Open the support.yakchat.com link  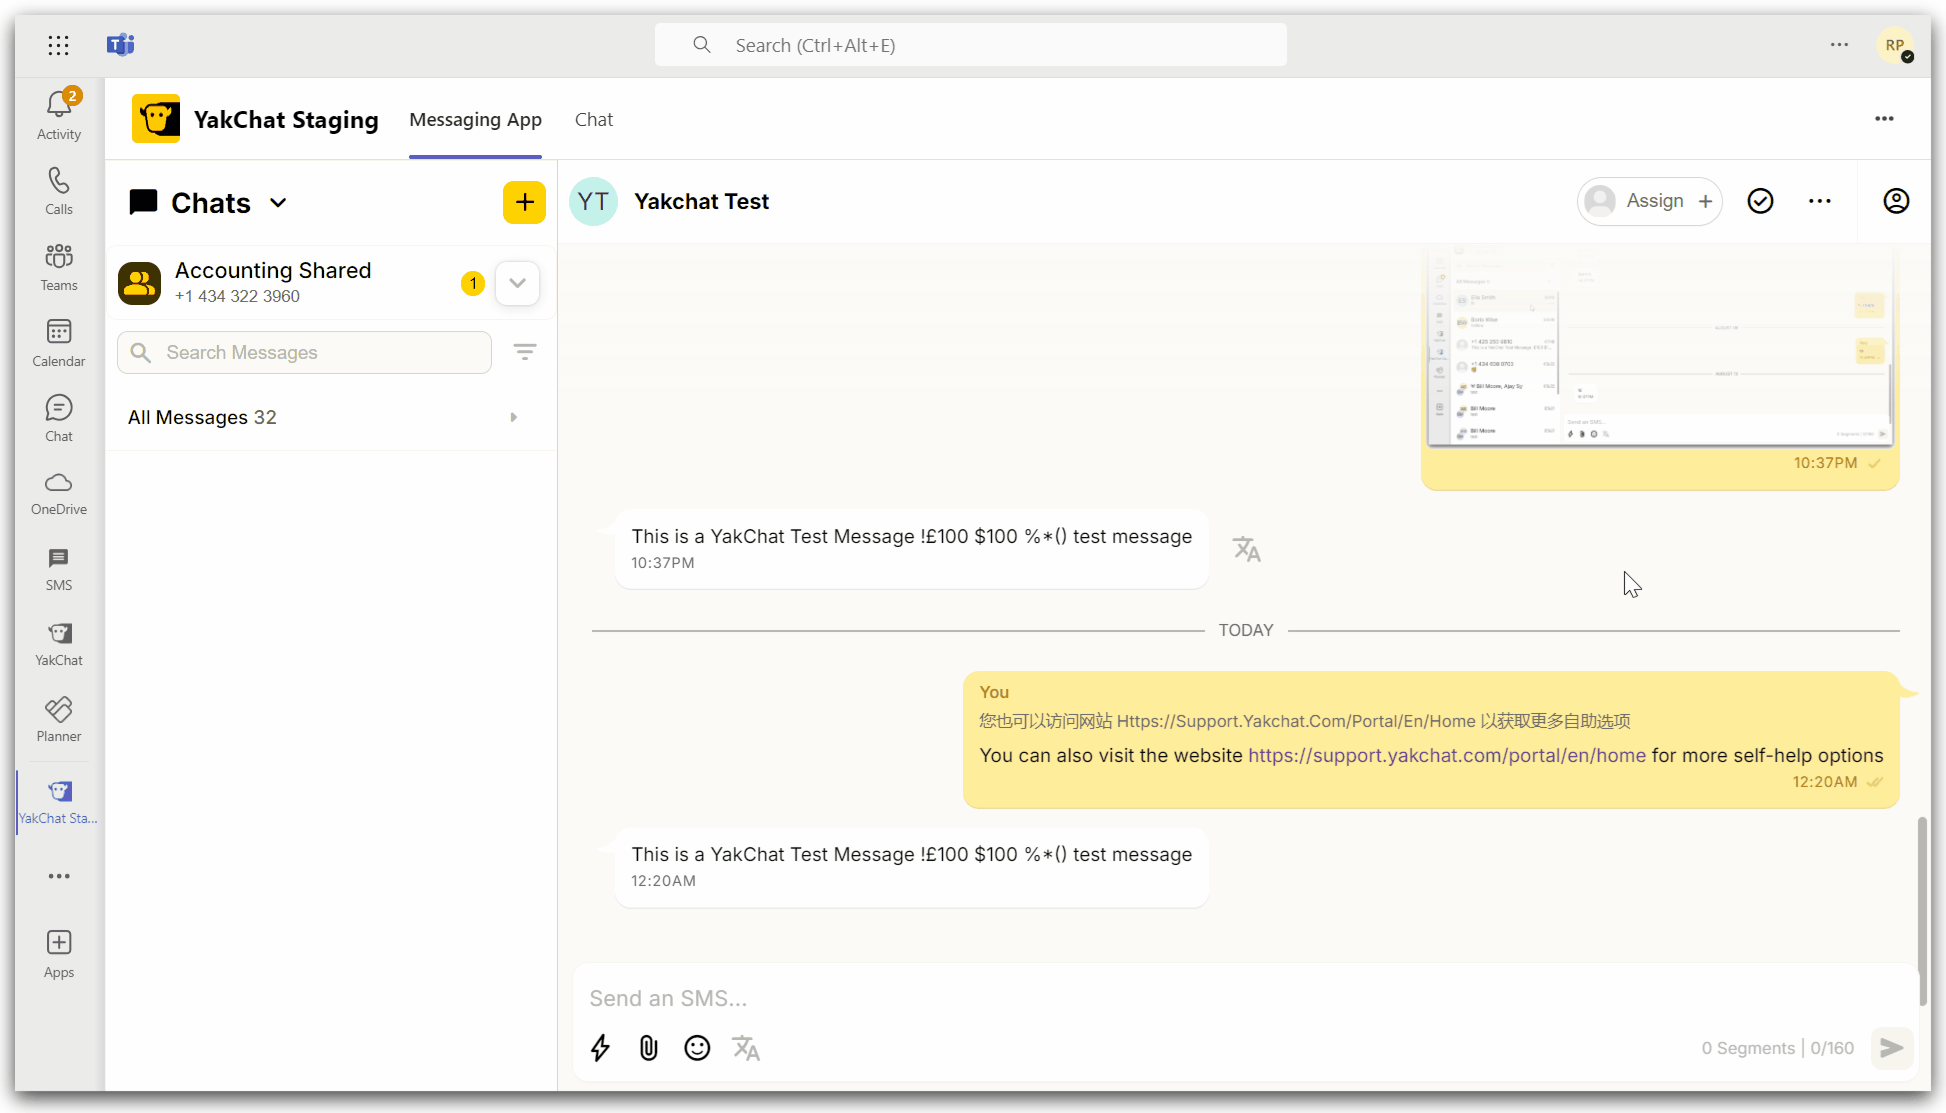click(x=1446, y=755)
